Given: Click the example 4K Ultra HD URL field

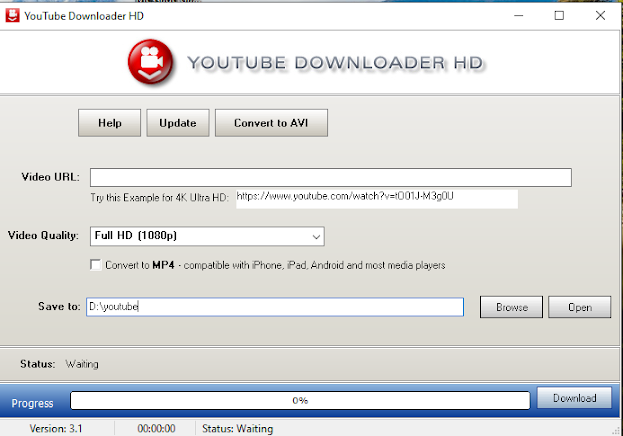Looking at the screenshot, I should point(377,198).
